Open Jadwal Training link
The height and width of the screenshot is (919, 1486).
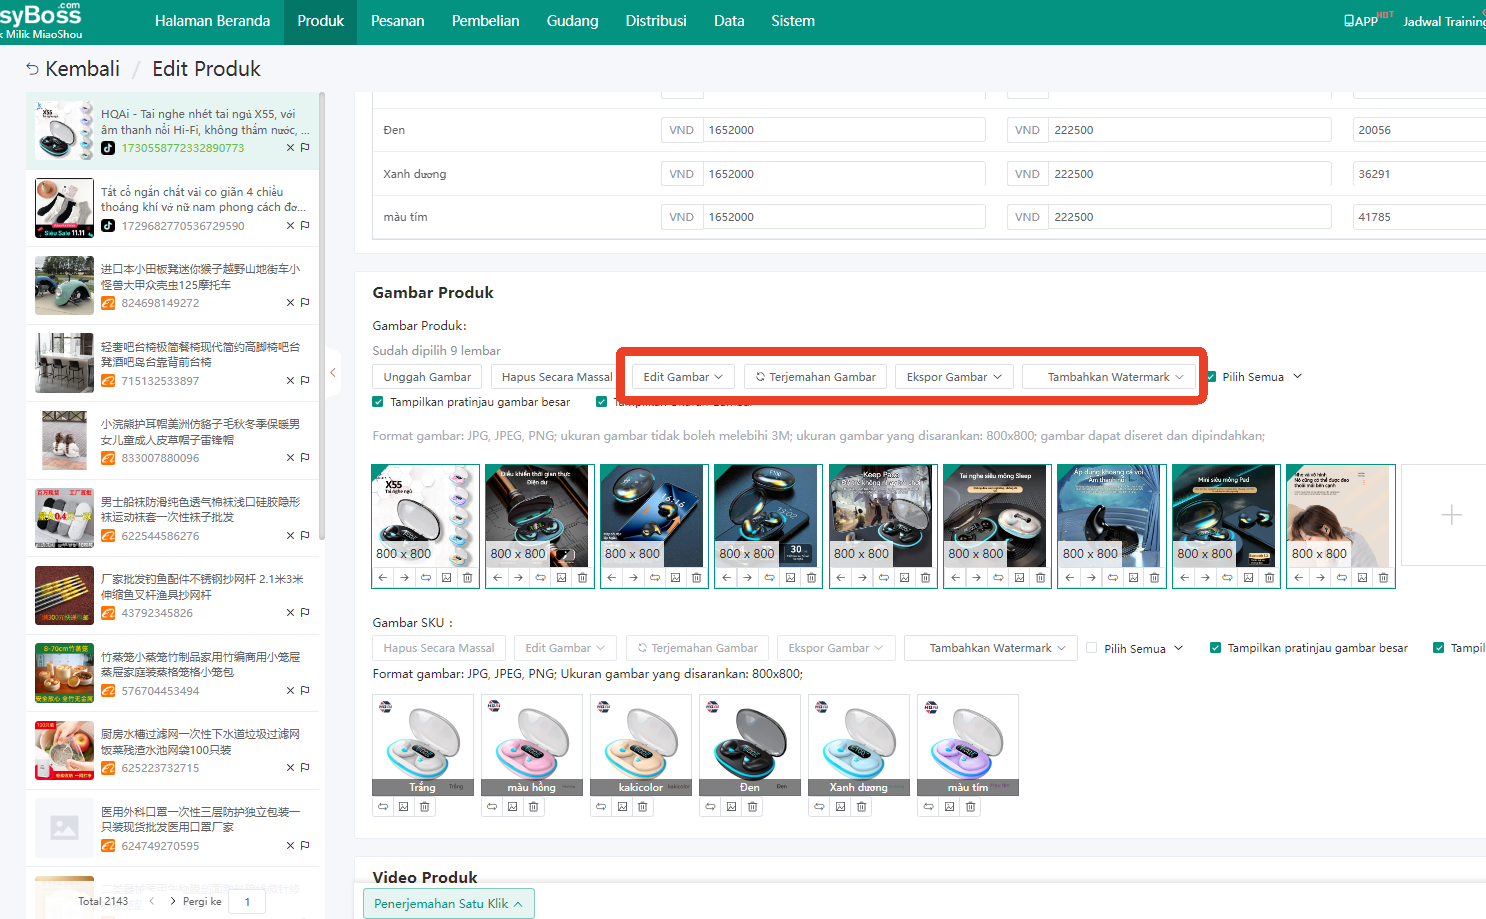point(1444,21)
